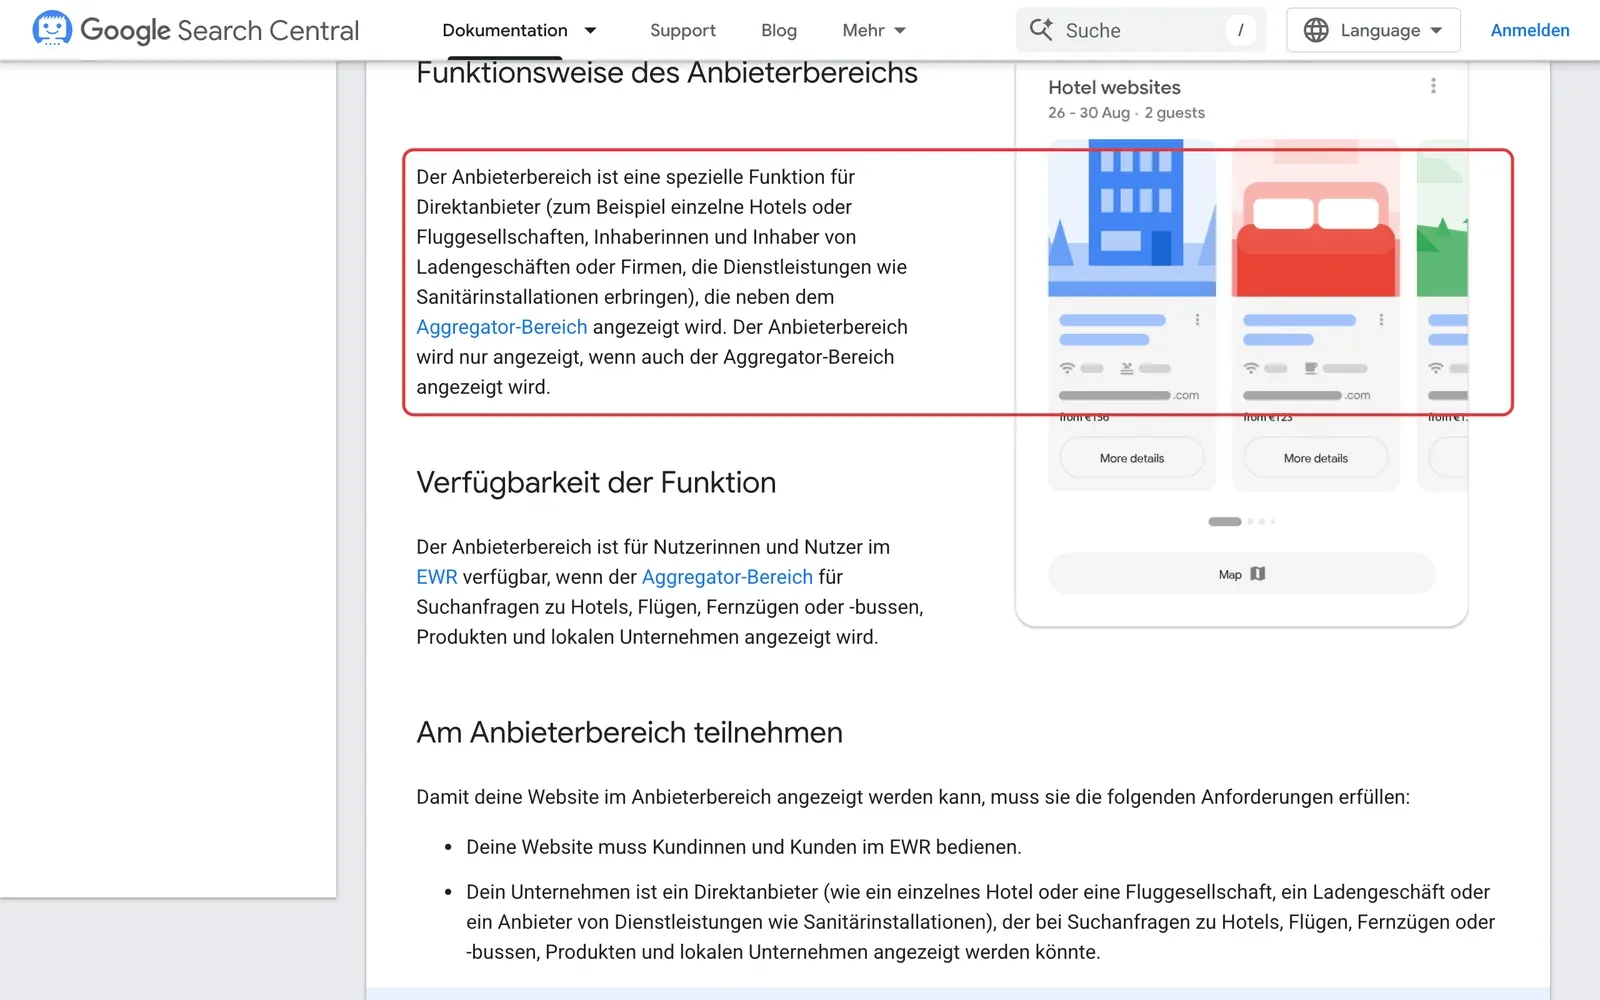Viewport: 1600px width, 1000px height.
Task: Click the heading Am Anbieterbereich teilnehmen
Action: coord(629,732)
